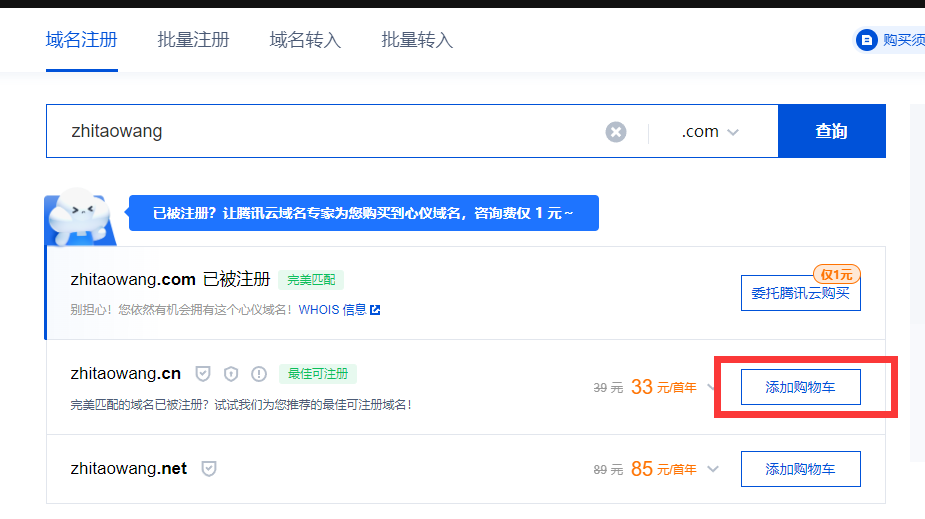Open the WHOIS 信息 link
This screenshot has width=925, height=519.
[332, 310]
